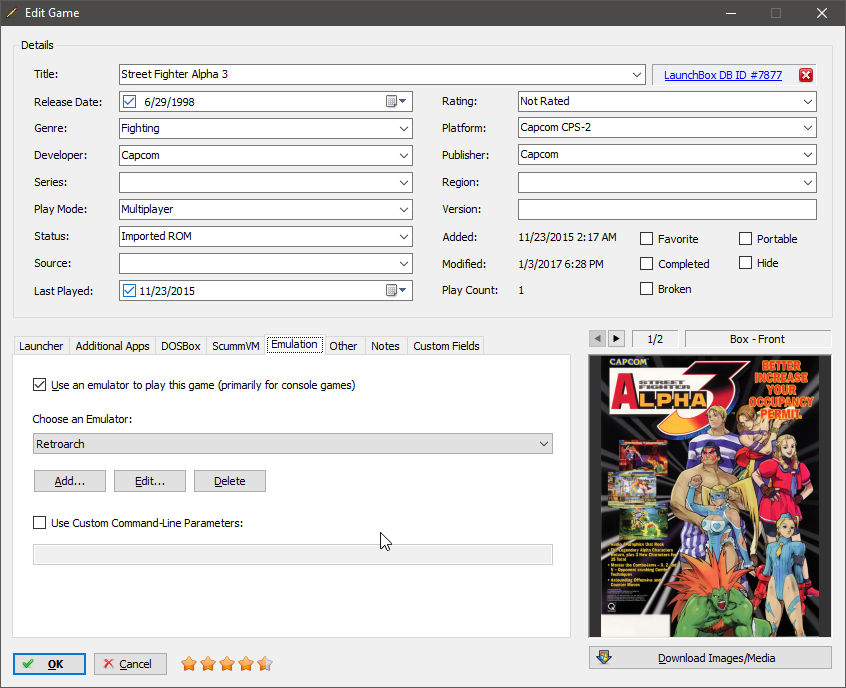This screenshot has width=846, height=688.
Task: Open the Source dropdown
Action: [404, 263]
